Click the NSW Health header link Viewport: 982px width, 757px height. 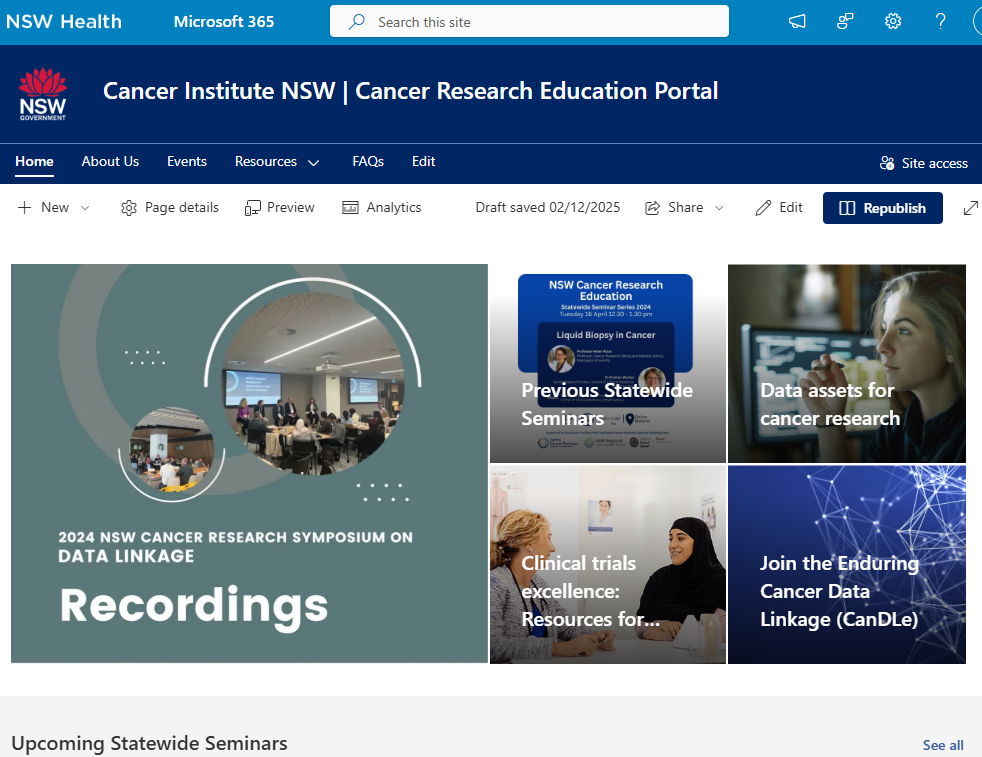click(x=64, y=21)
